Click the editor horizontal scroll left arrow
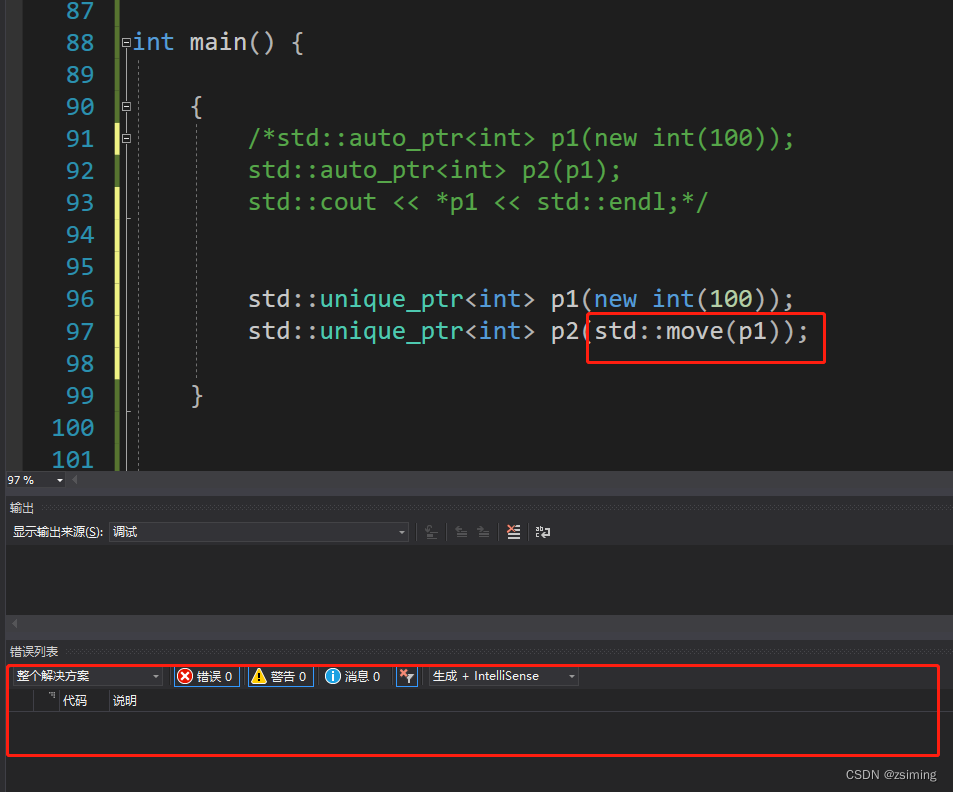 point(75,480)
